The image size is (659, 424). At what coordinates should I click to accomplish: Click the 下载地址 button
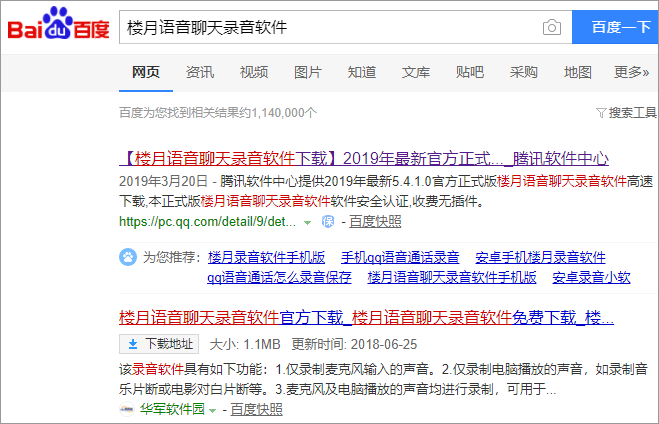tap(159, 344)
